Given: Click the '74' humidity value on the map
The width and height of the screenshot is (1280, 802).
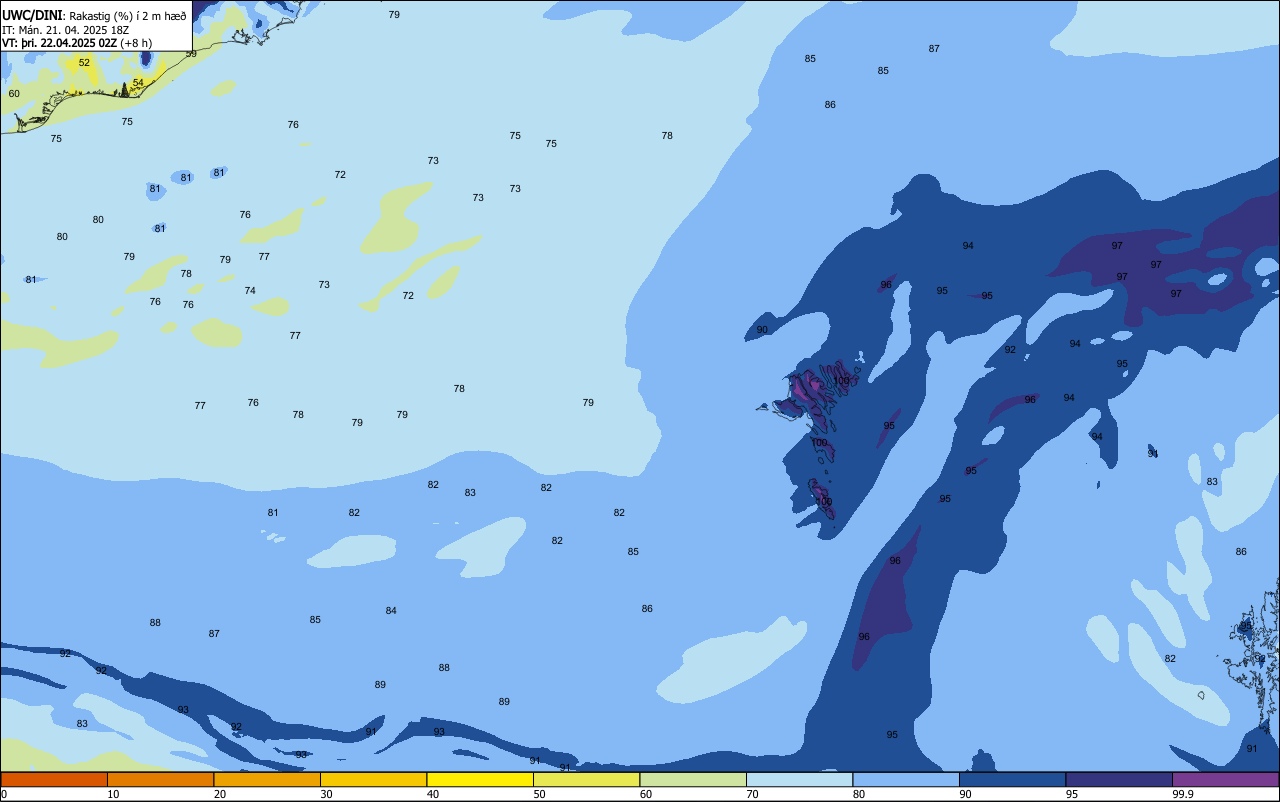Looking at the screenshot, I should coord(250,291).
